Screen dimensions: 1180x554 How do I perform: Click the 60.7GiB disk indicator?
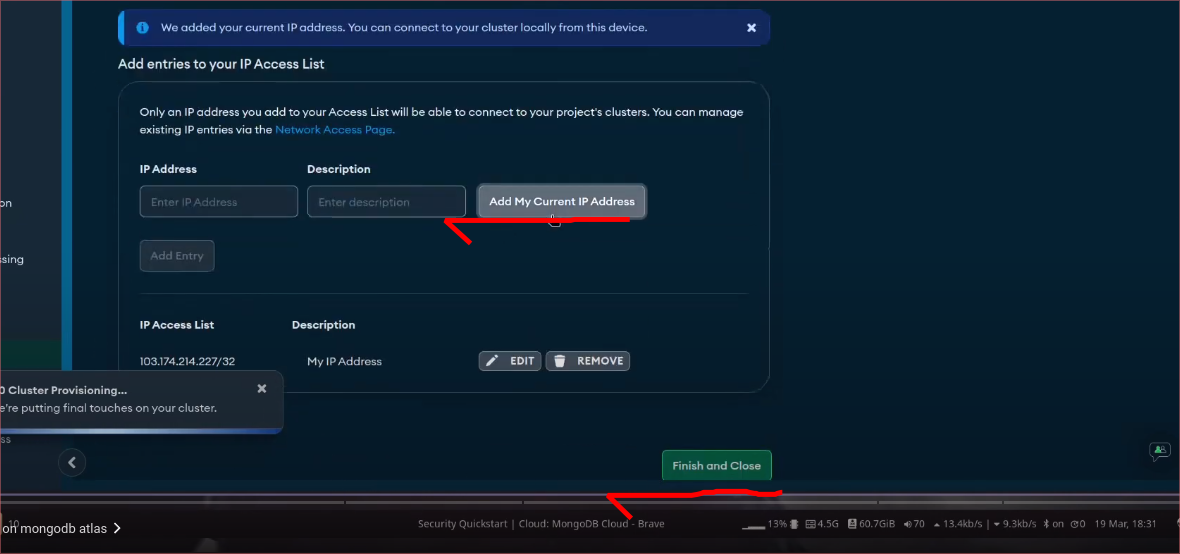[871, 524]
